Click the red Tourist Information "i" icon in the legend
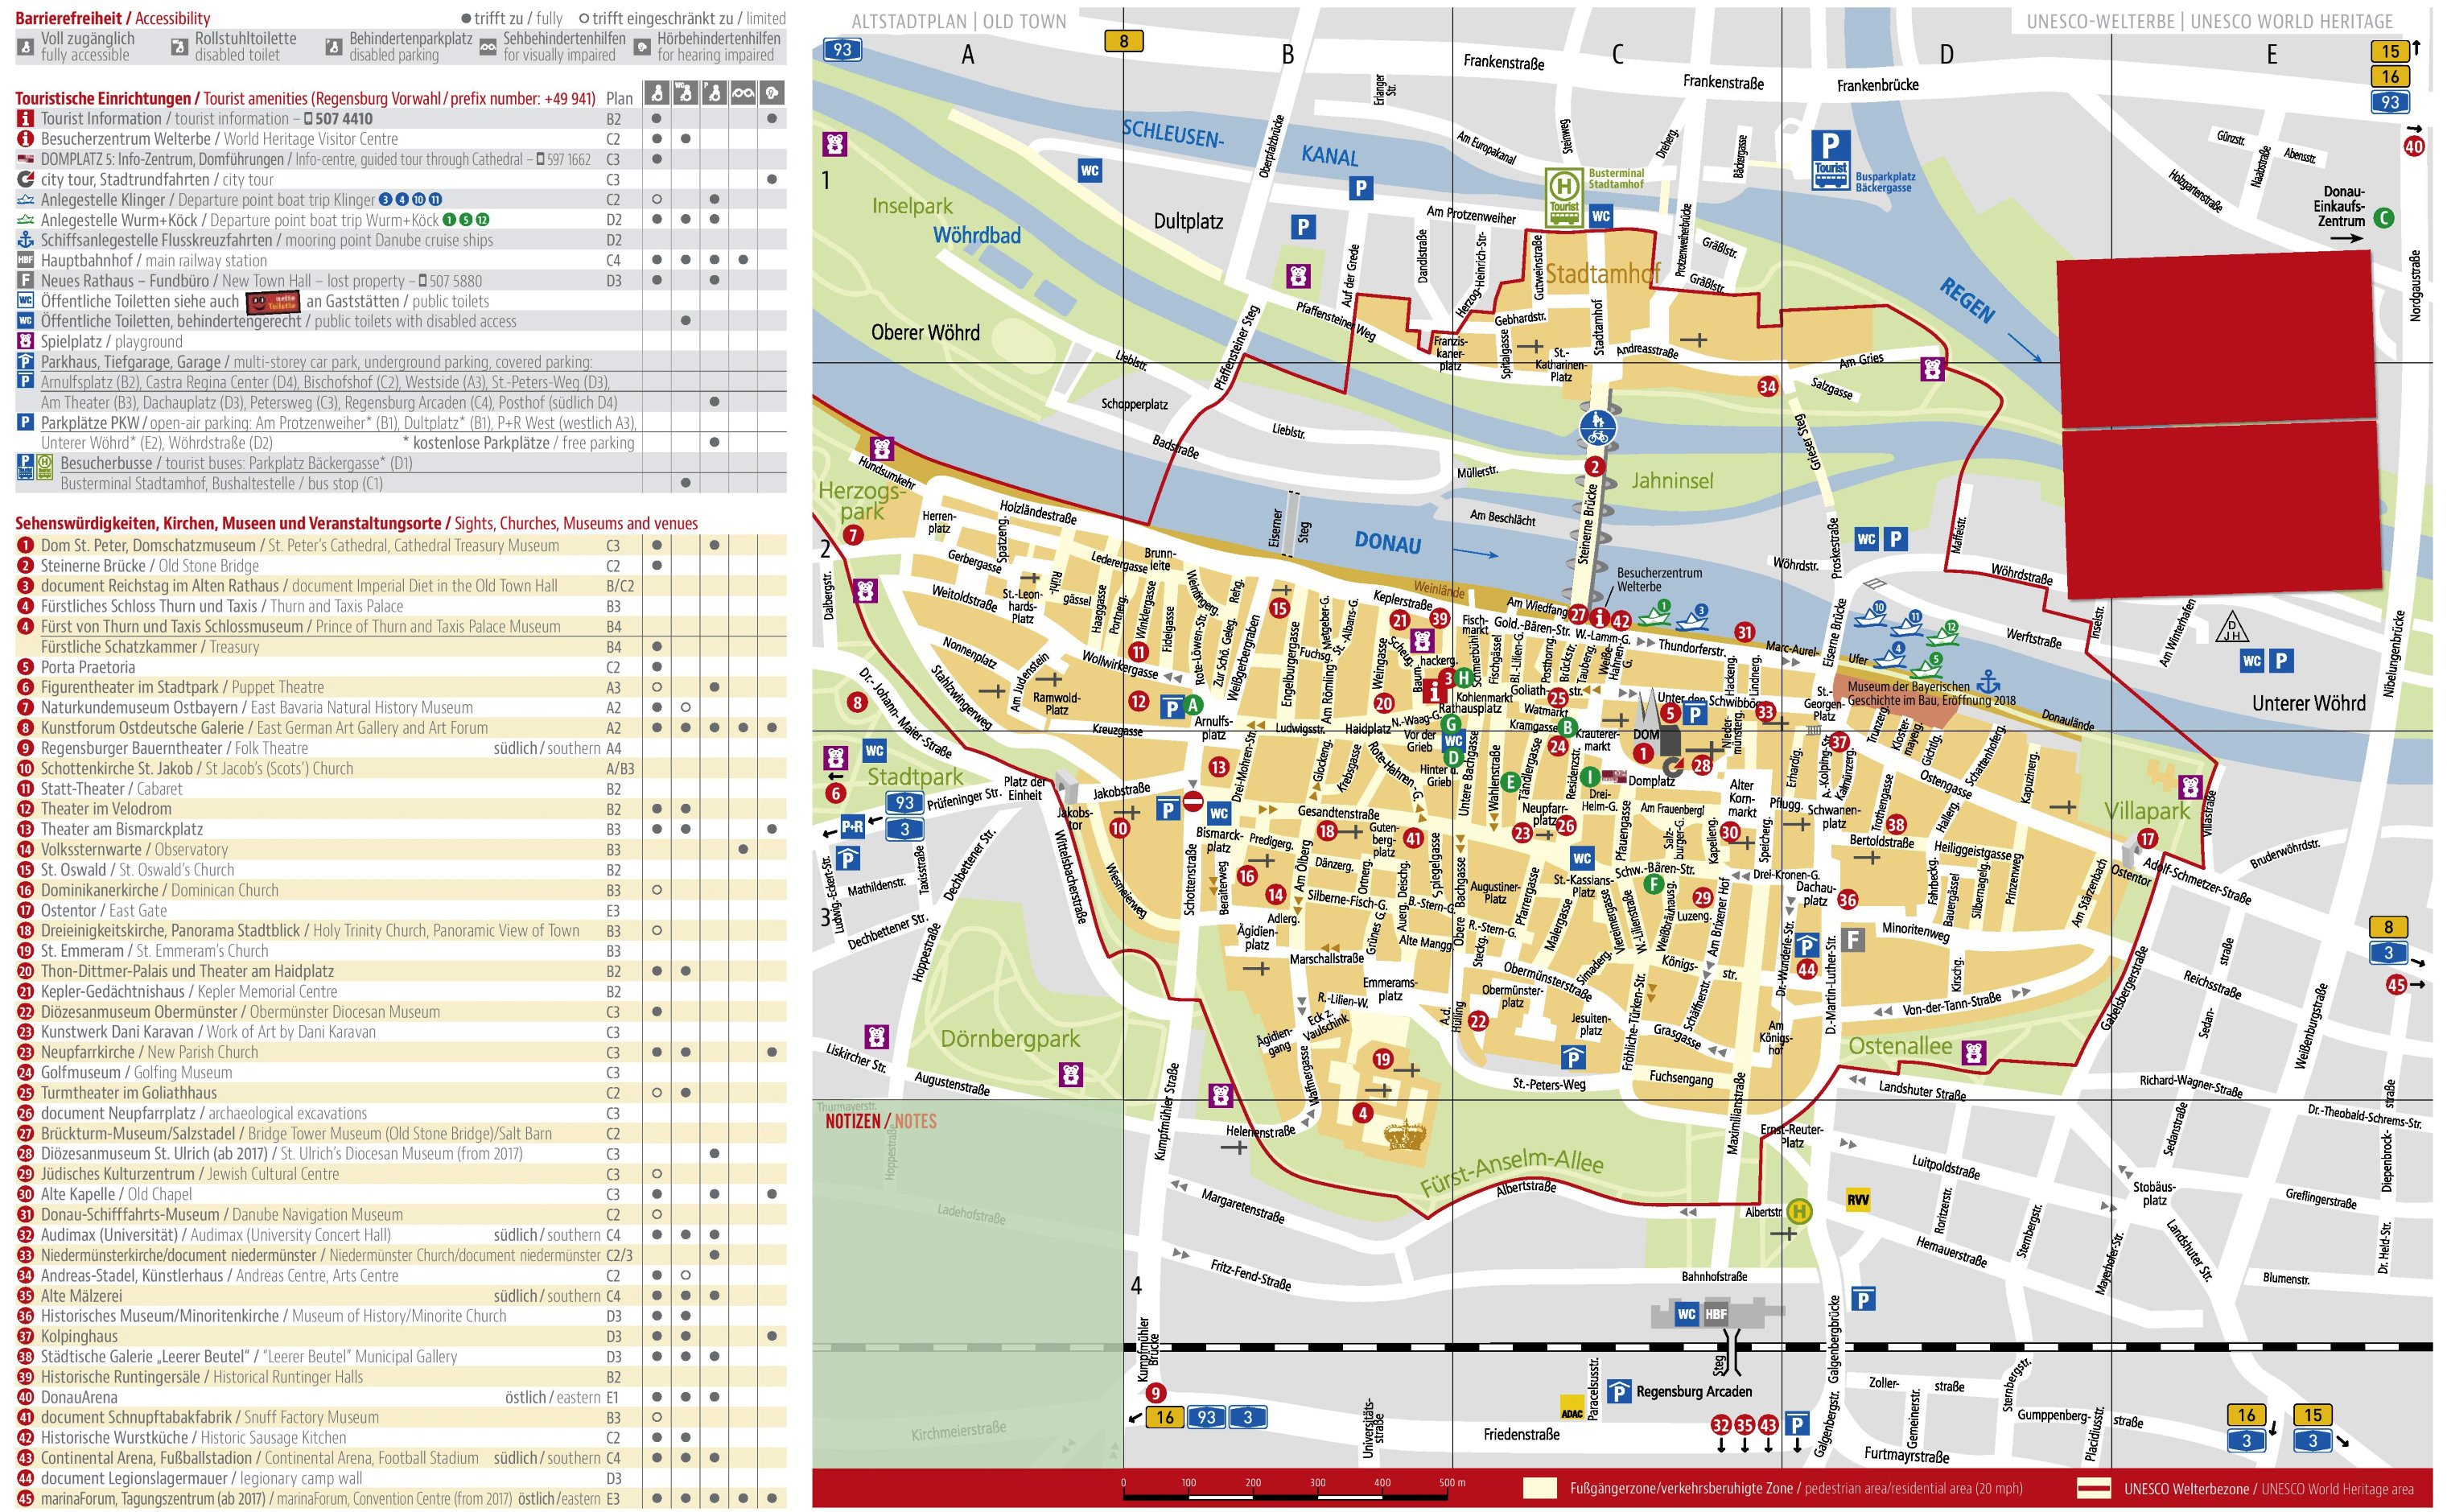 24,118
